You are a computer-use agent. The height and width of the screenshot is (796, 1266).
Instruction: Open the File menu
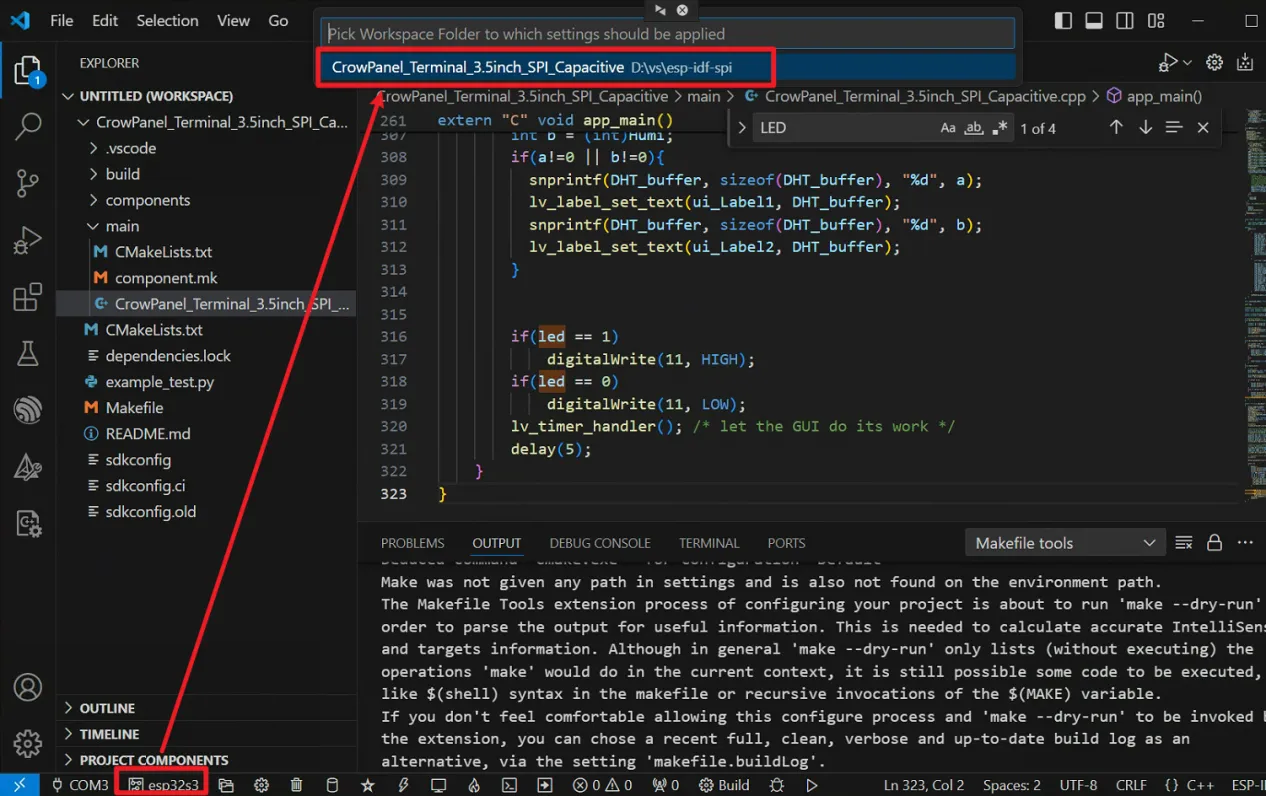pyautogui.click(x=61, y=20)
